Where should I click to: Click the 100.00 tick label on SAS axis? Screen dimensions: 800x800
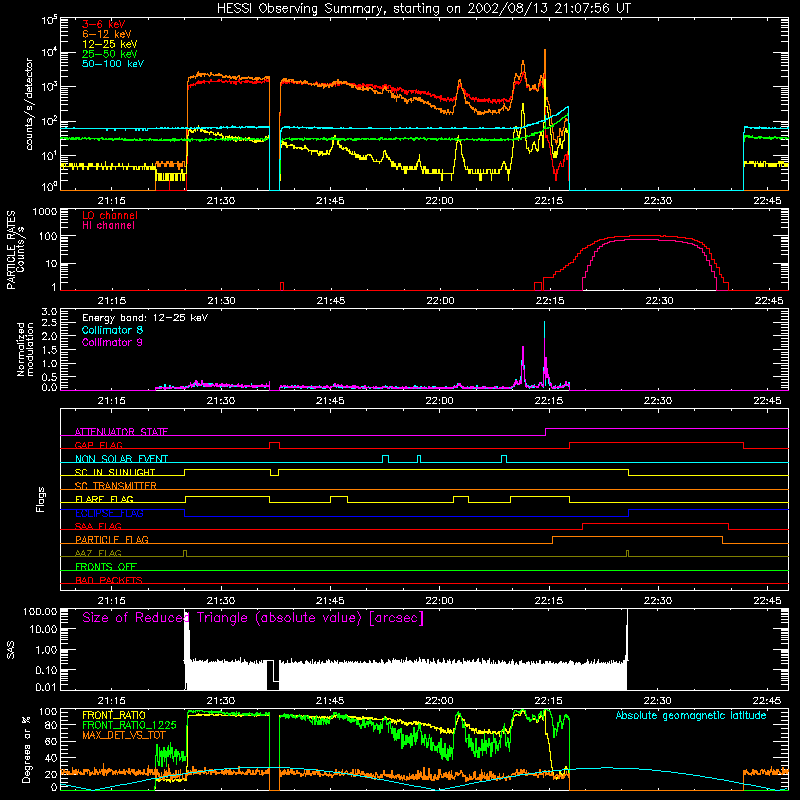(40, 611)
